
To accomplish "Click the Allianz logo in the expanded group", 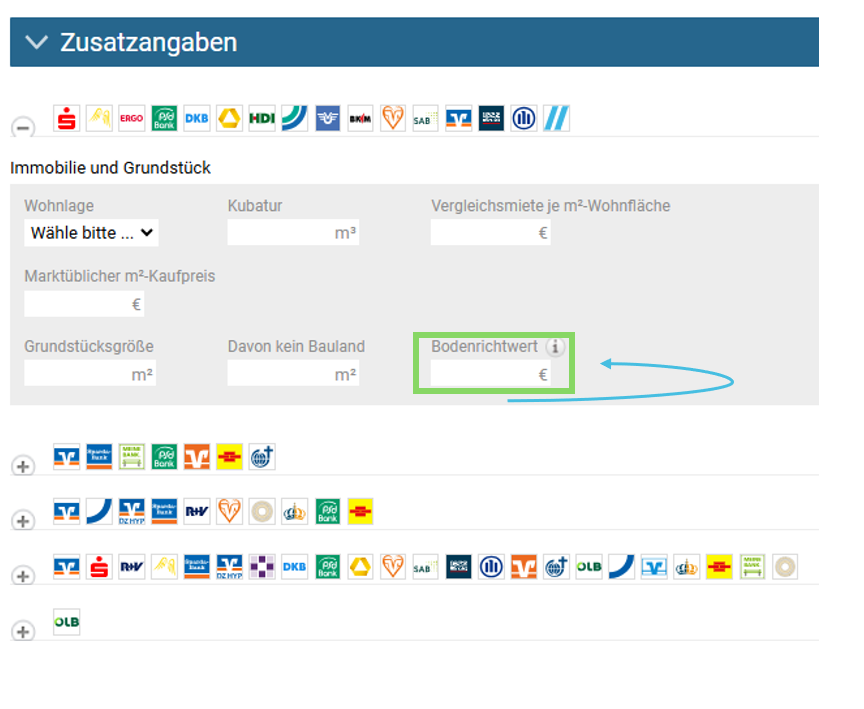I will click(523, 118).
